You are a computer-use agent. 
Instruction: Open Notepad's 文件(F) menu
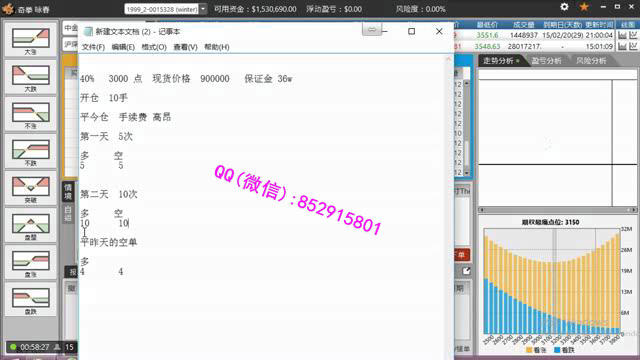coord(93,47)
